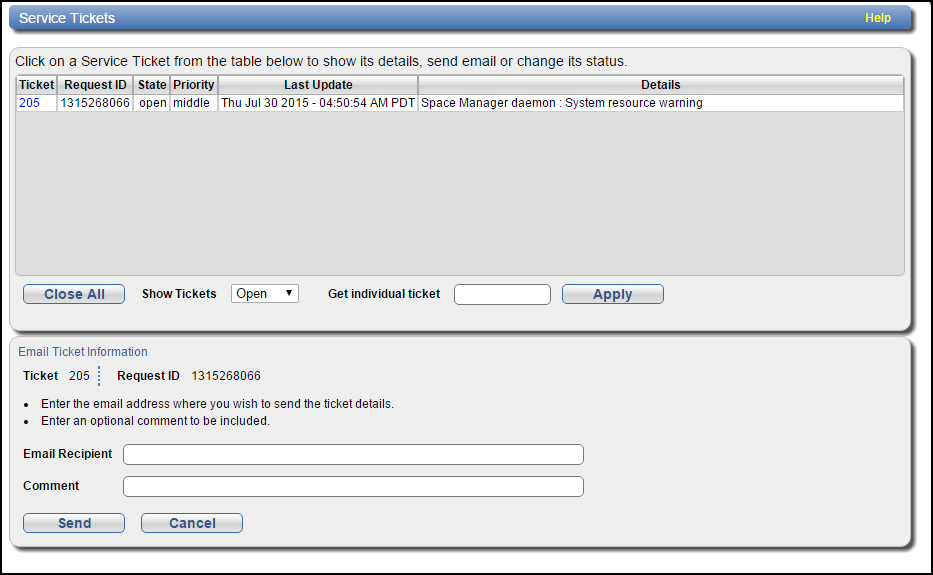
Task: Open the Help link in header
Action: 878,18
